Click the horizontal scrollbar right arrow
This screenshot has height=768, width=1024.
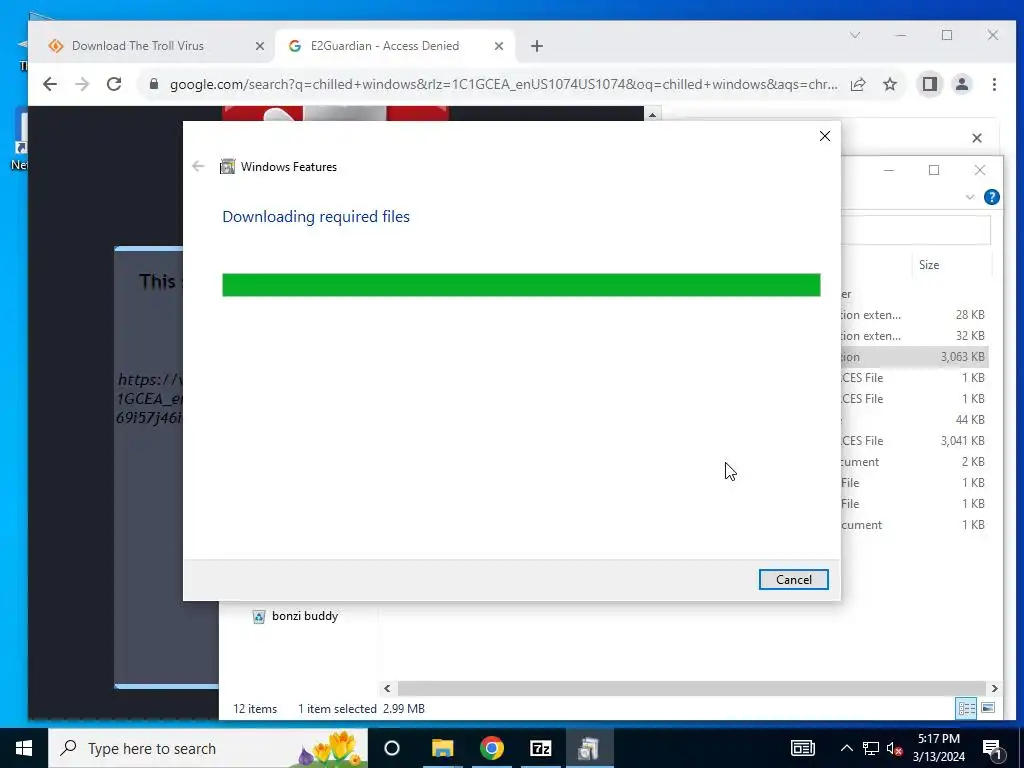pos(995,688)
